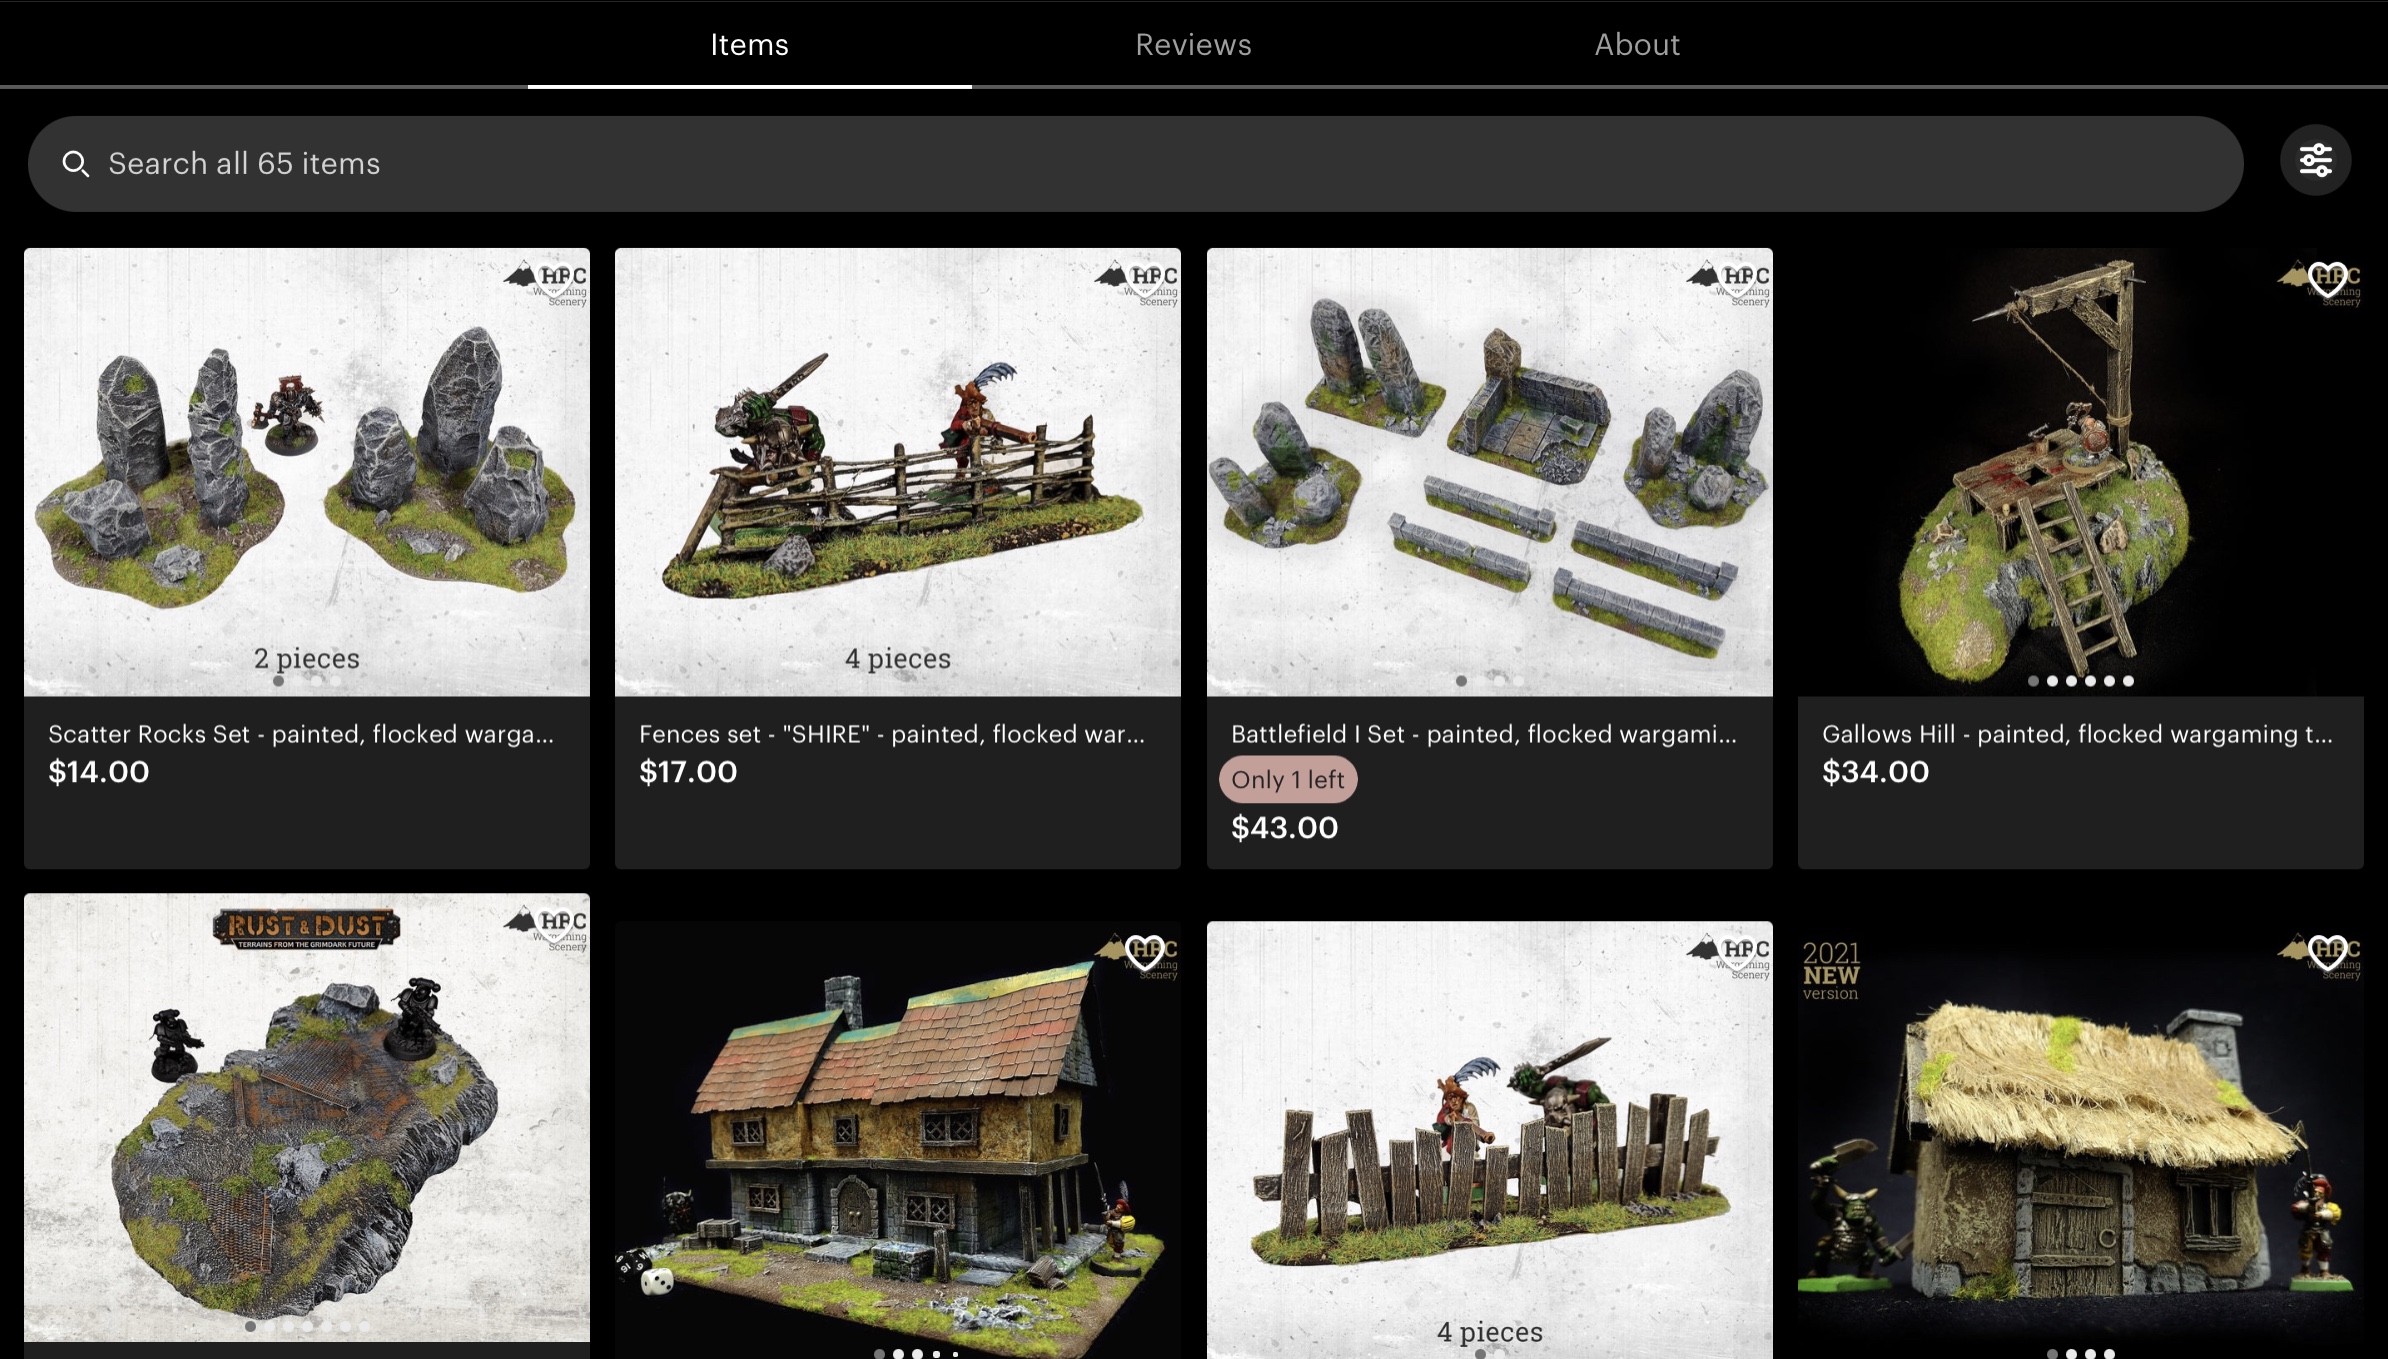This screenshot has height=1359, width=2388.
Task: Favorite the Scatter Rocks Set listing
Action: click(555, 279)
